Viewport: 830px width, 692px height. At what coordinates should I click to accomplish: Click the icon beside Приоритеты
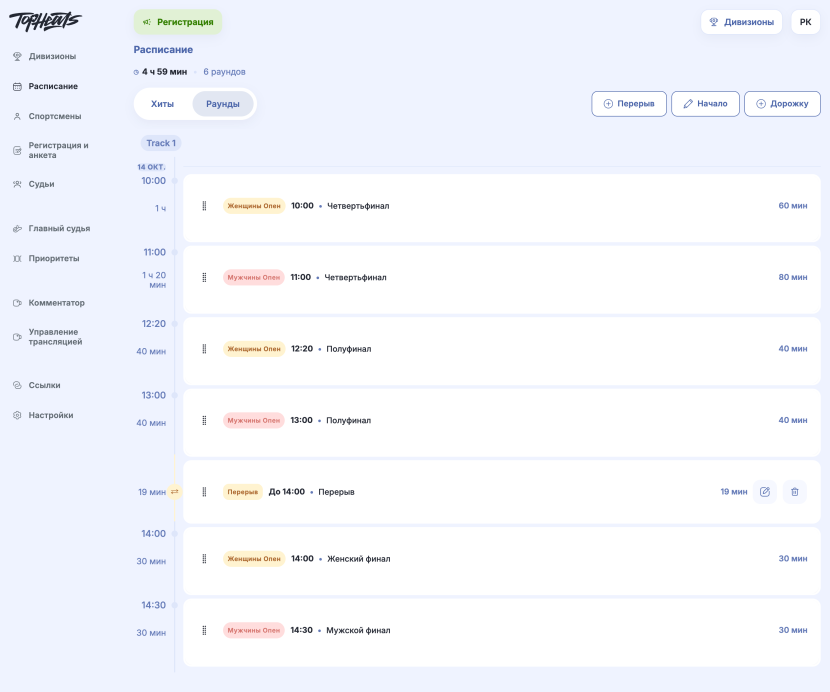tap(17, 258)
